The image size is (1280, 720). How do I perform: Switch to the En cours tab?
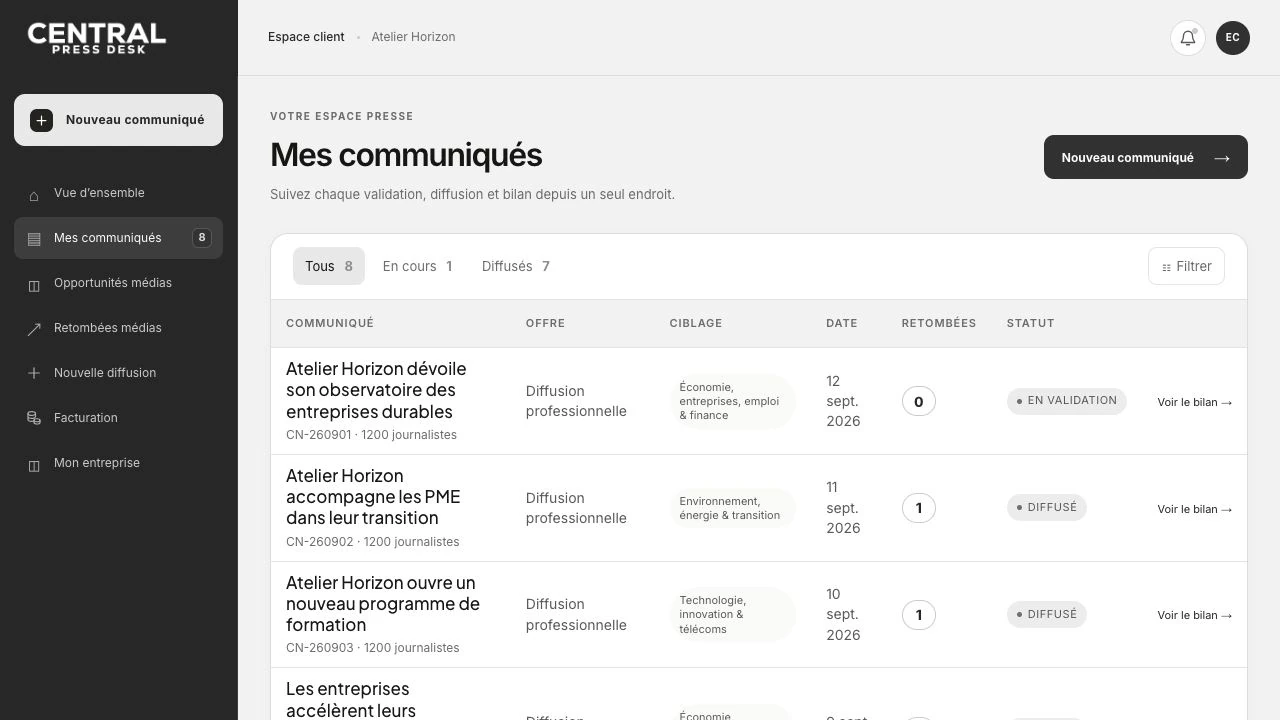(418, 266)
